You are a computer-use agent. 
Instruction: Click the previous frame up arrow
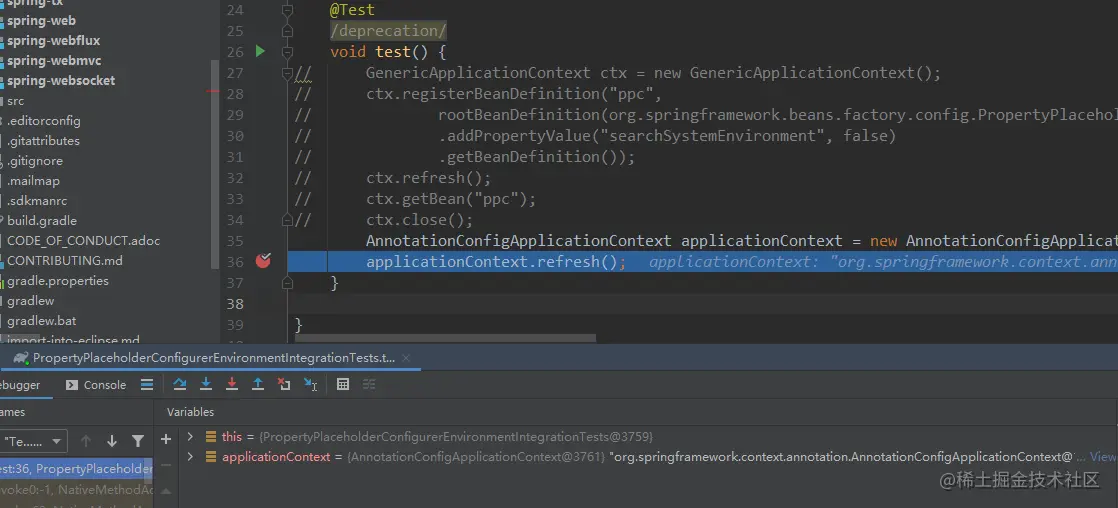tap(86, 441)
